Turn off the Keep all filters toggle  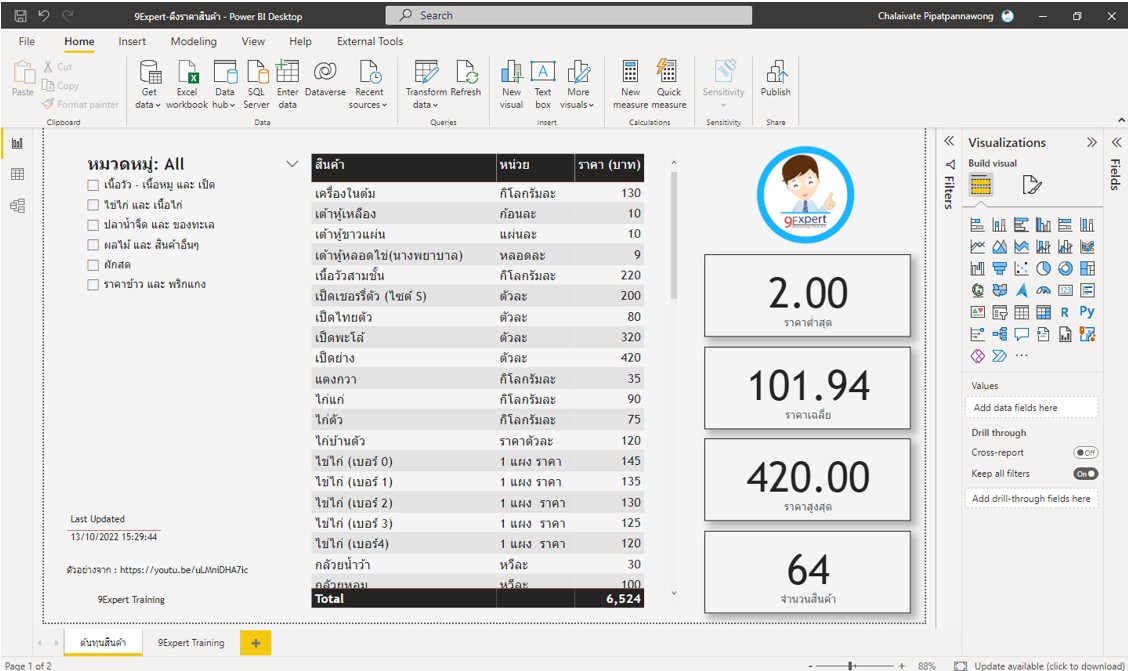point(1086,473)
